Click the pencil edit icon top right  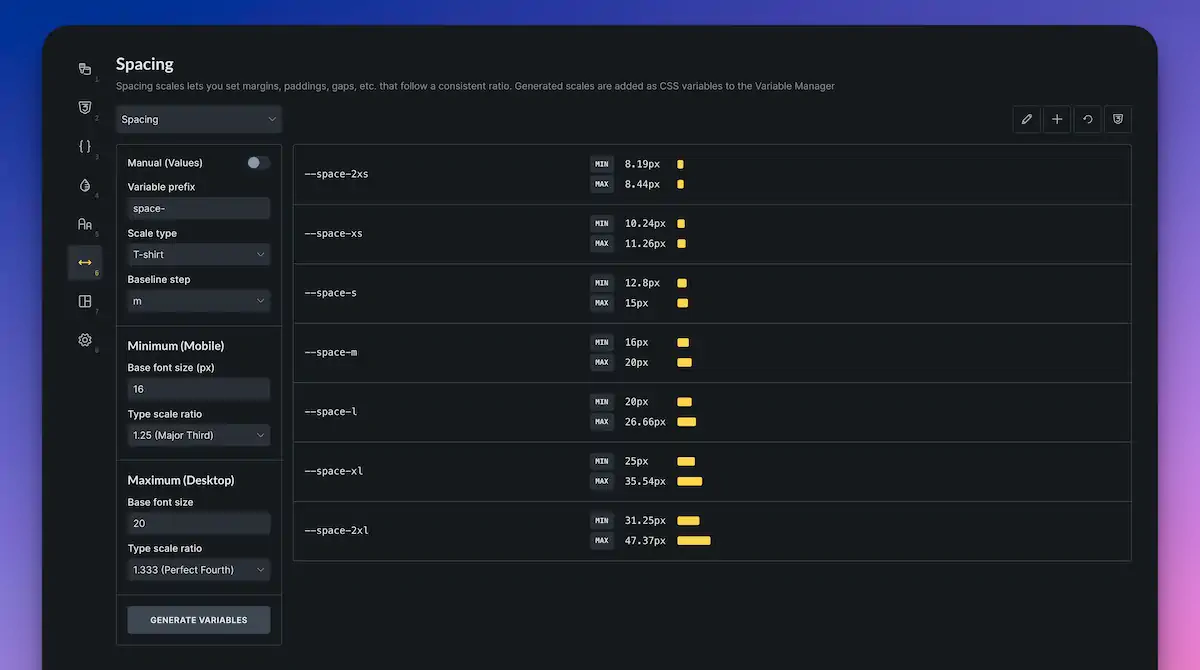[1026, 119]
